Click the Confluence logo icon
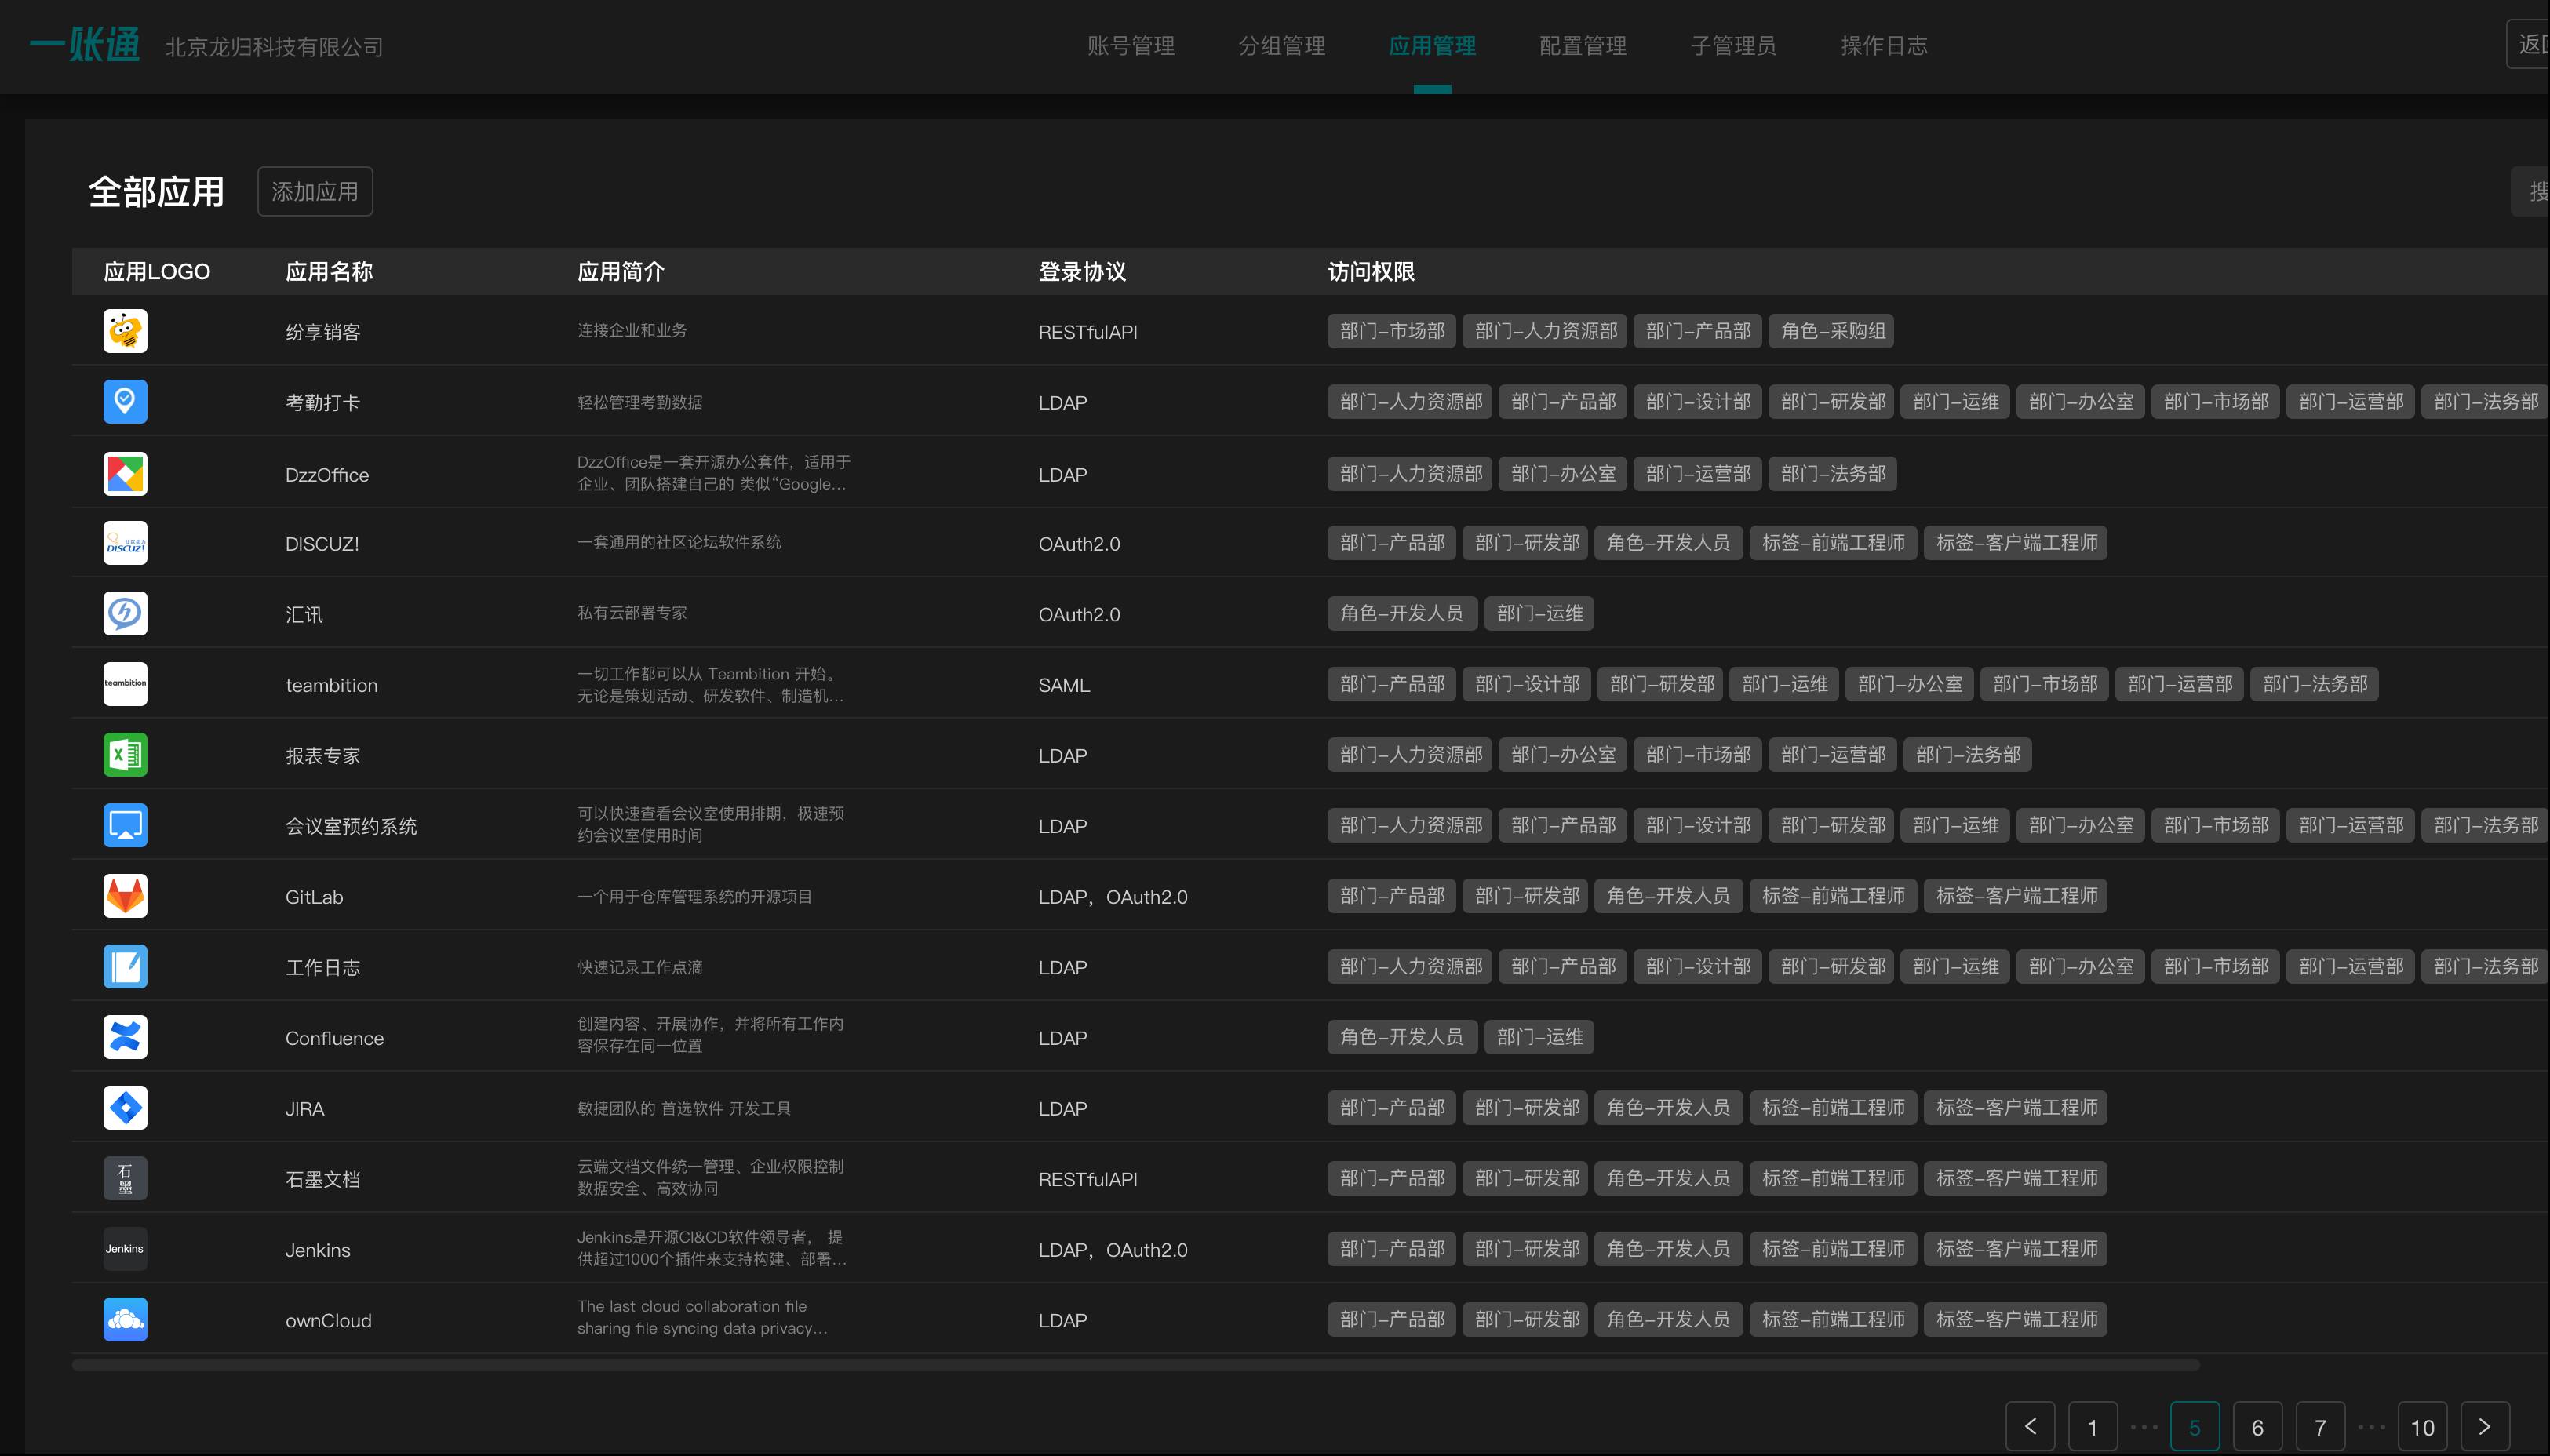This screenshot has width=2550, height=1456. tap(125, 1037)
